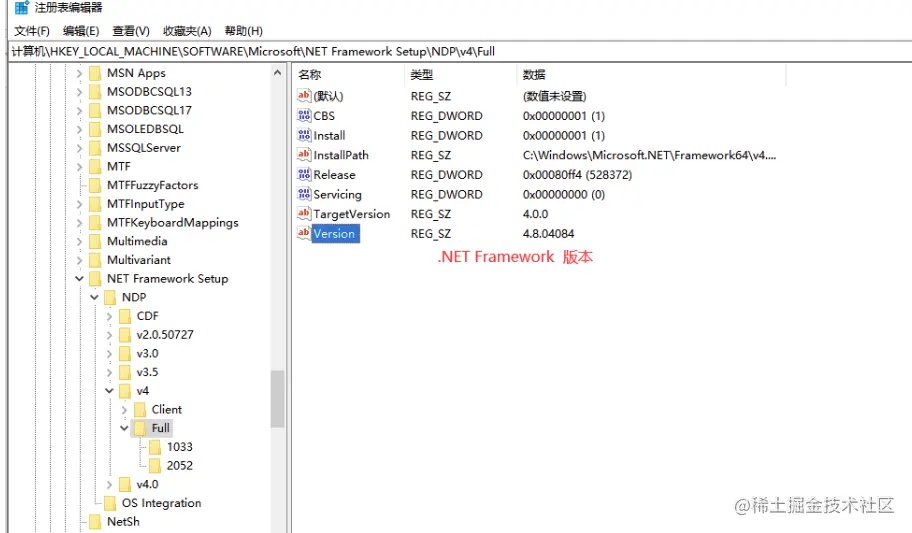Click the CBS DWORD value icon
This screenshot has width=912, height=533.
tap(304, 115)
